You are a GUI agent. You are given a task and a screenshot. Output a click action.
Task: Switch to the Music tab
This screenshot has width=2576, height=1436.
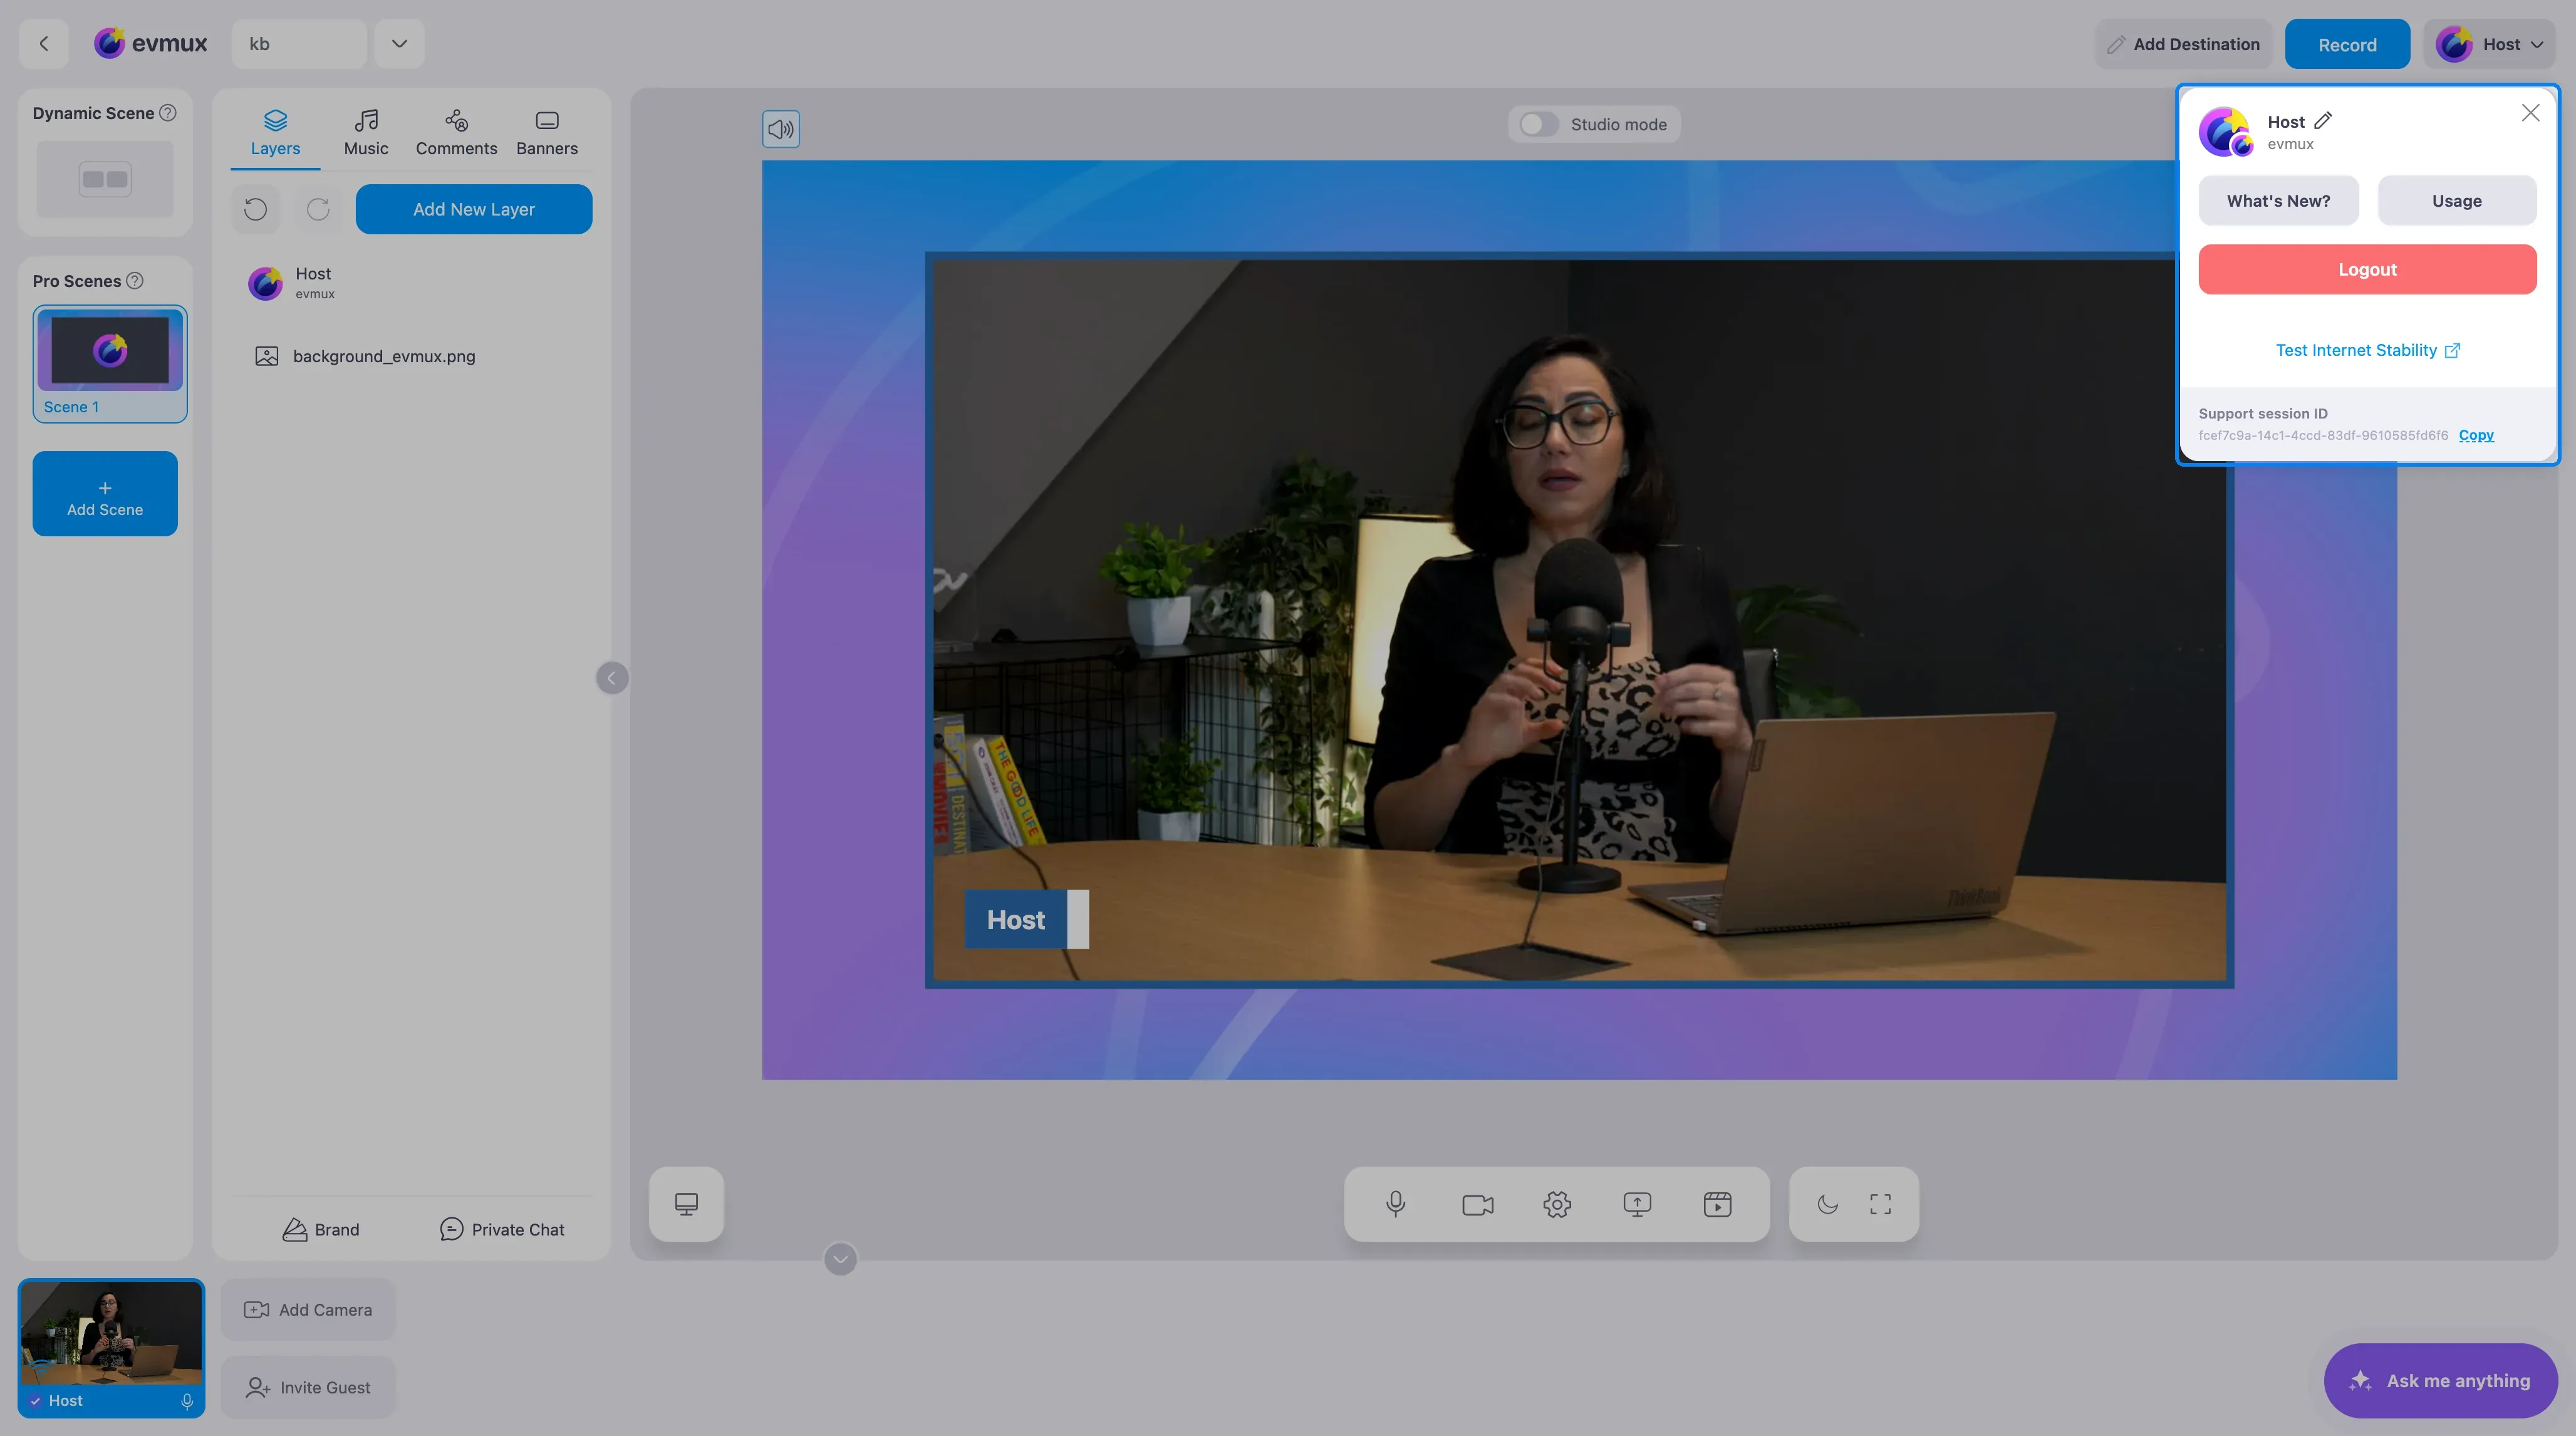click(x=366, y=133)
